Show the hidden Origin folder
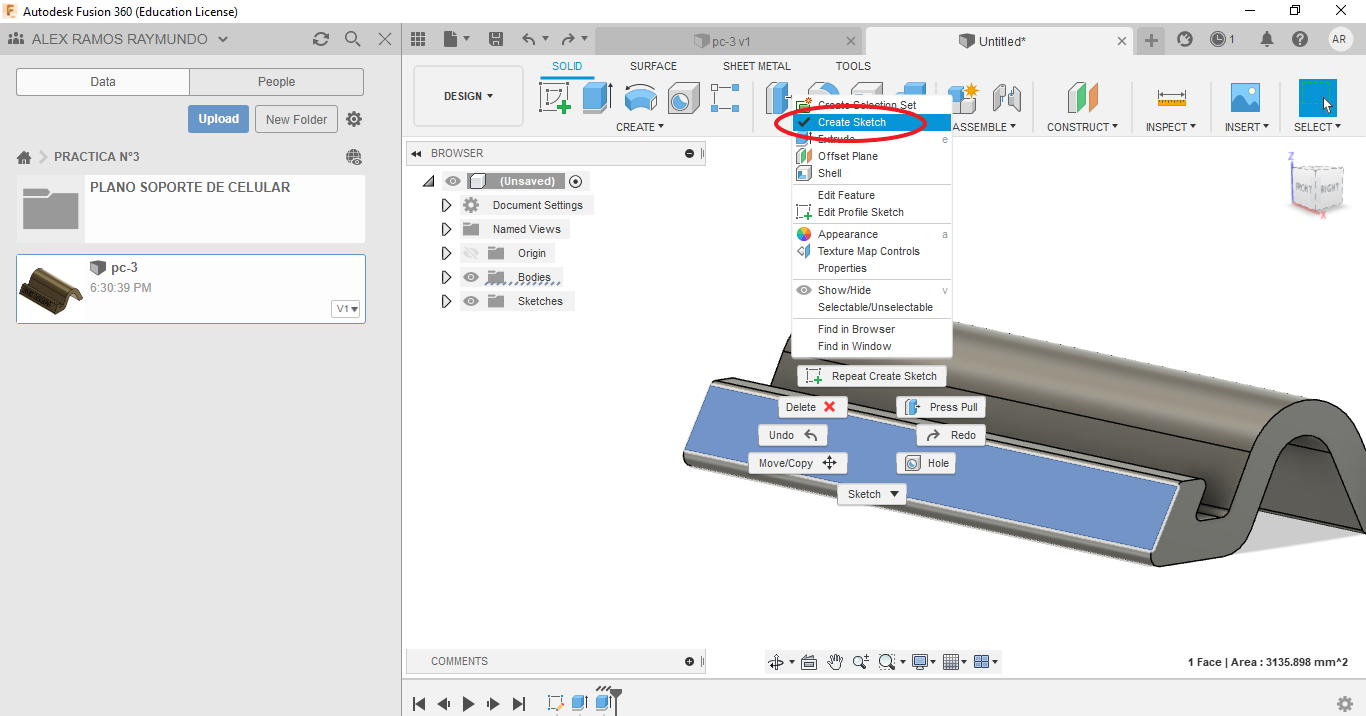1366x716 pixels. pyautogui.click(x=471, y=253)
